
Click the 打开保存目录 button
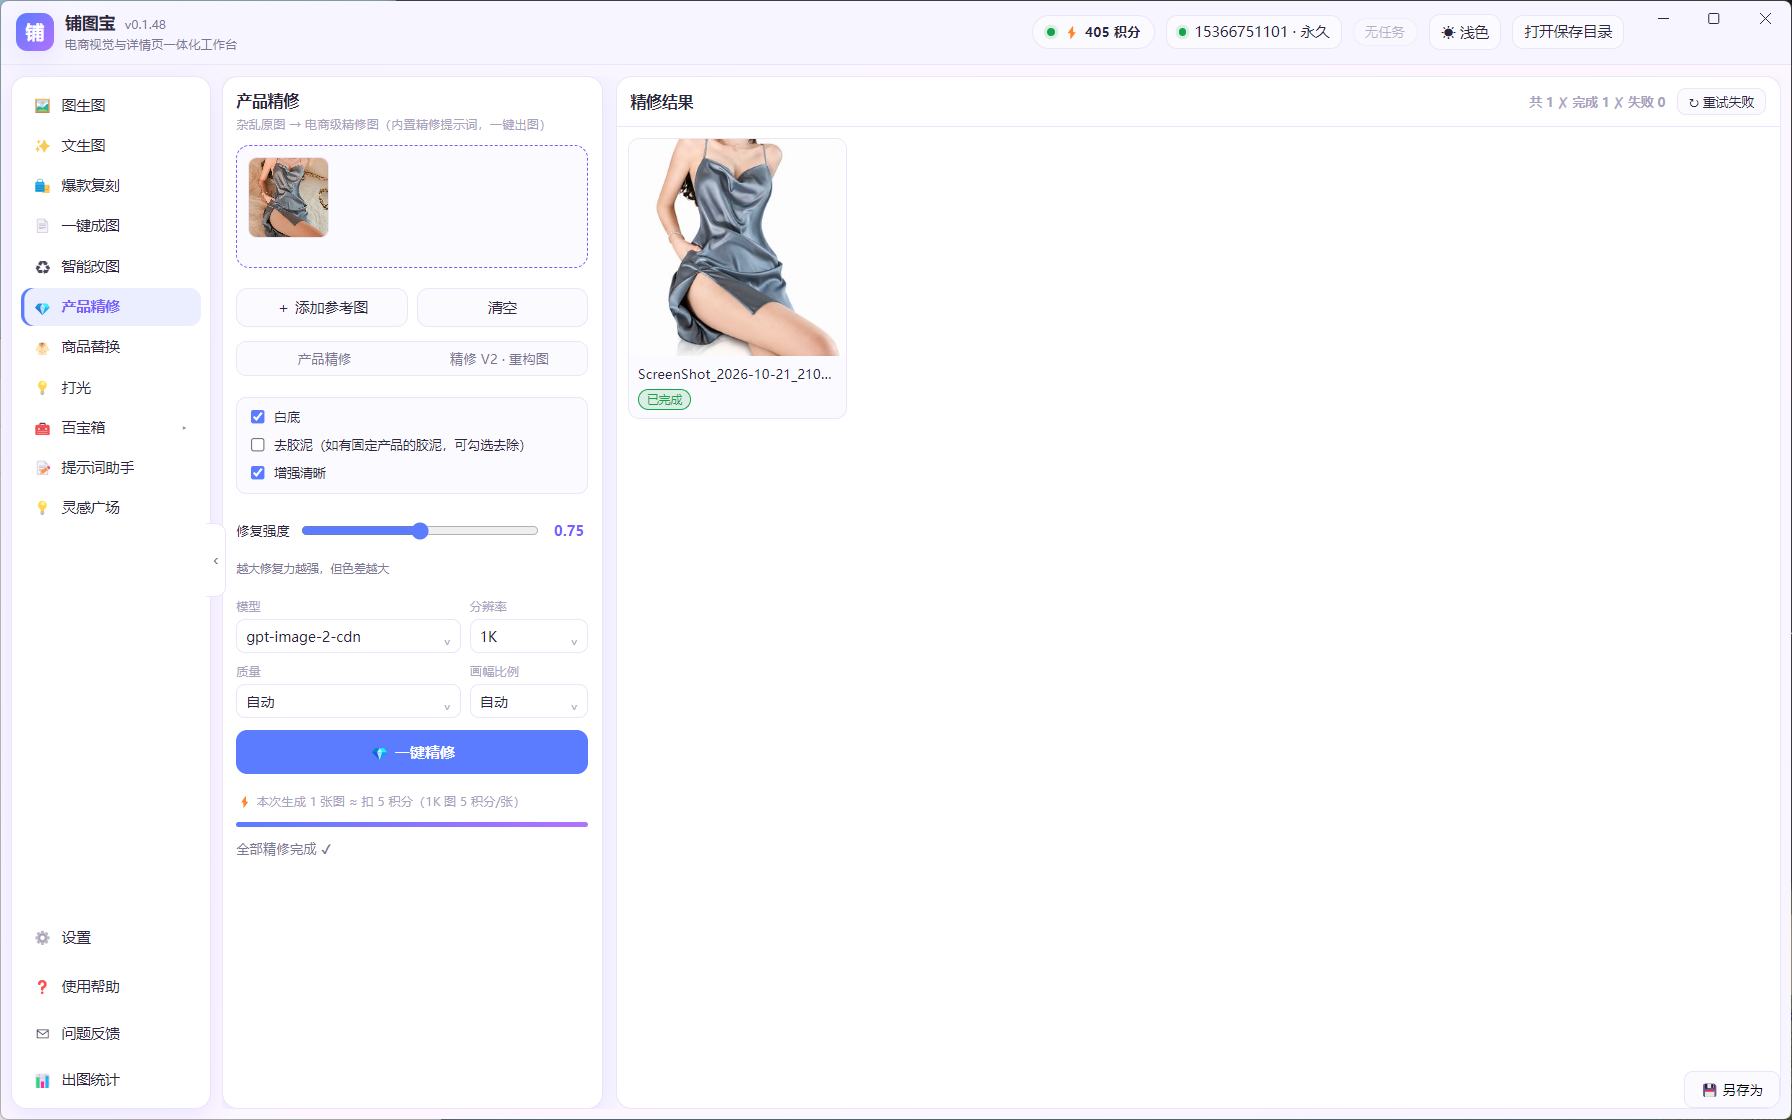(1568, 32)
